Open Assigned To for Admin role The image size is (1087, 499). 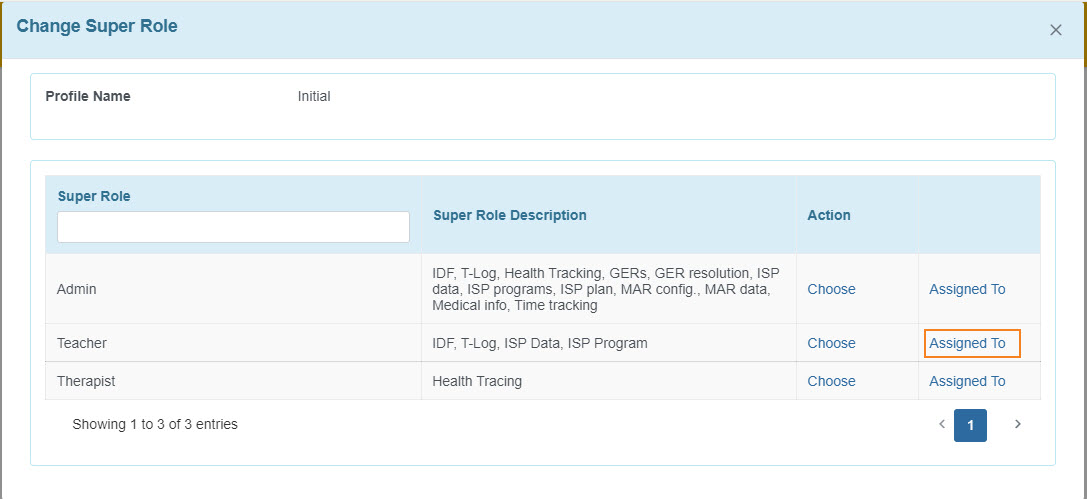pos(967,289)
